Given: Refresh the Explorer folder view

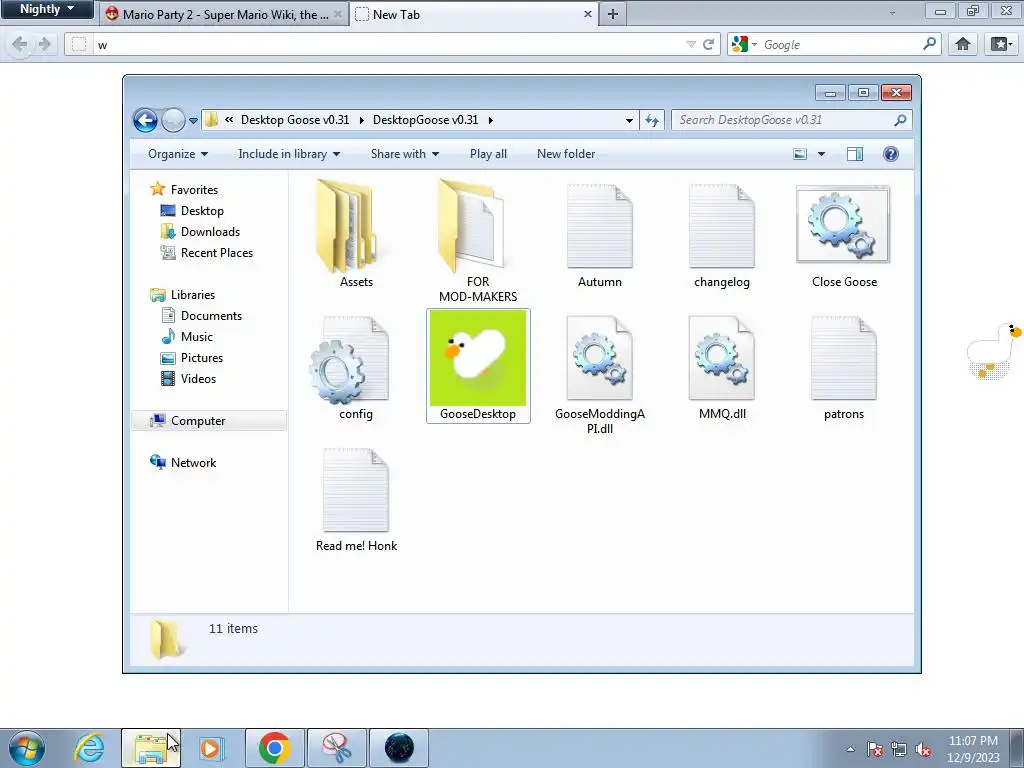Looking at the screenshot, I should coord(652,120).
